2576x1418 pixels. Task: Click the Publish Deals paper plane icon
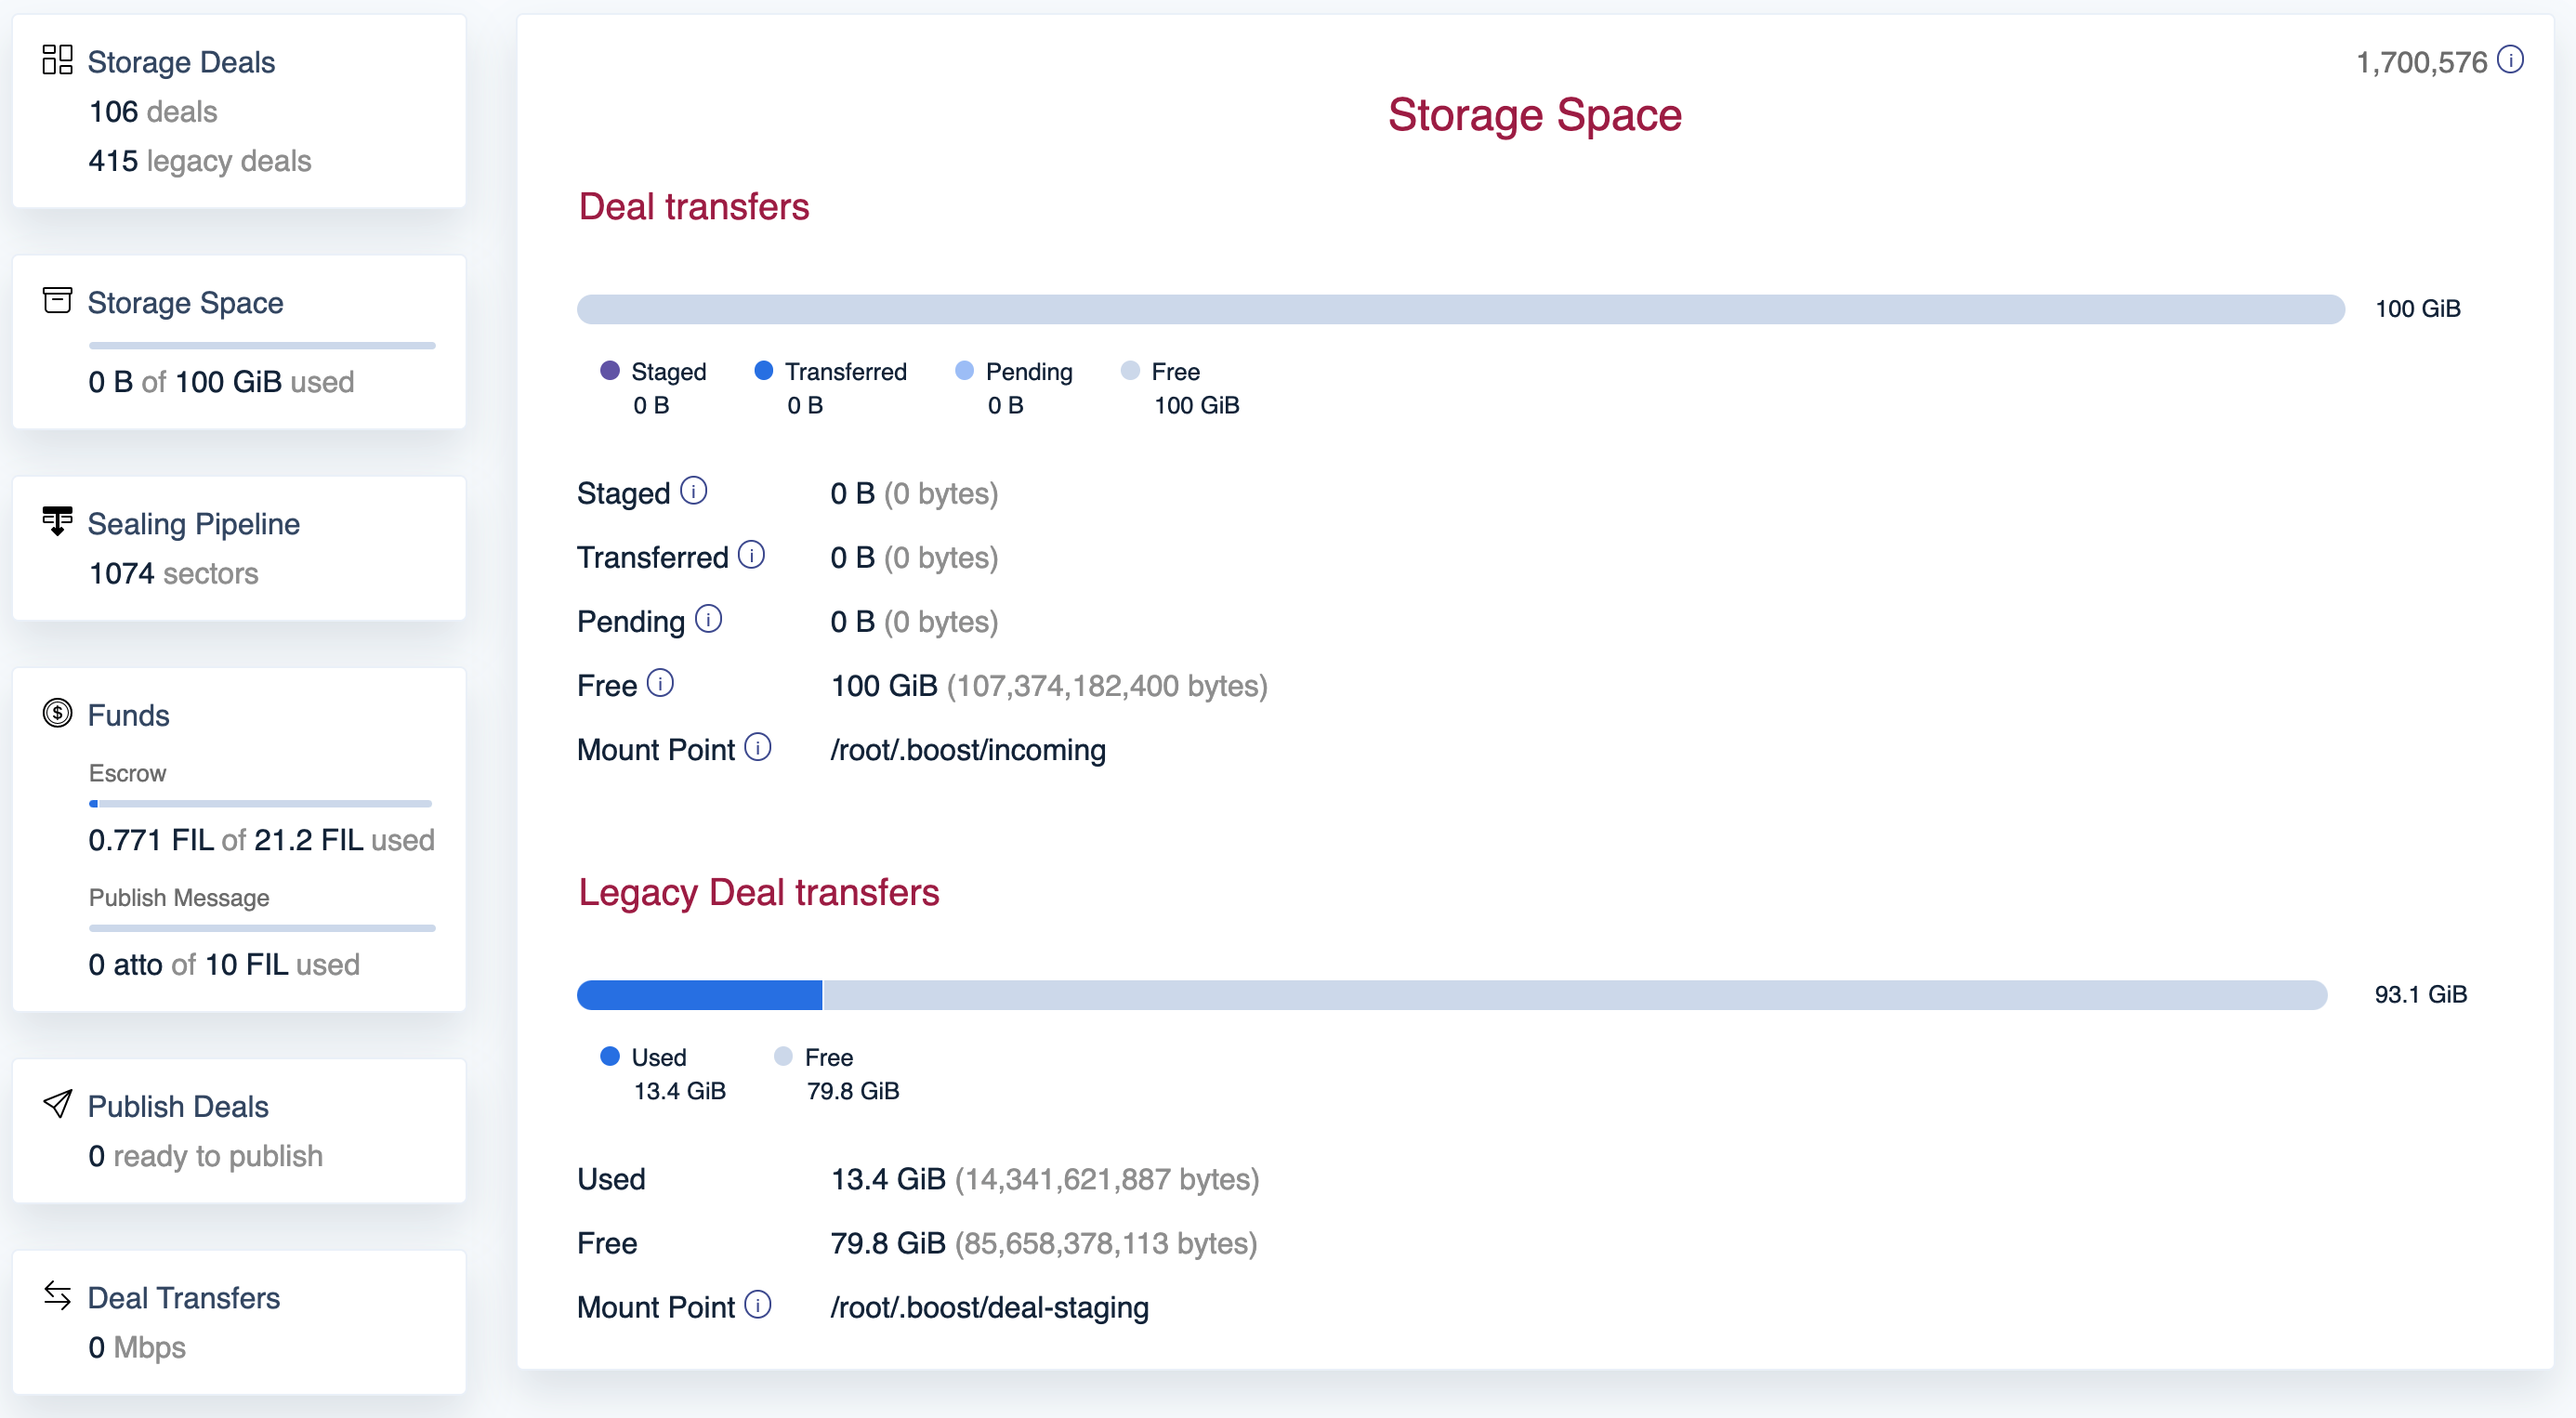tap(57, 1104)
